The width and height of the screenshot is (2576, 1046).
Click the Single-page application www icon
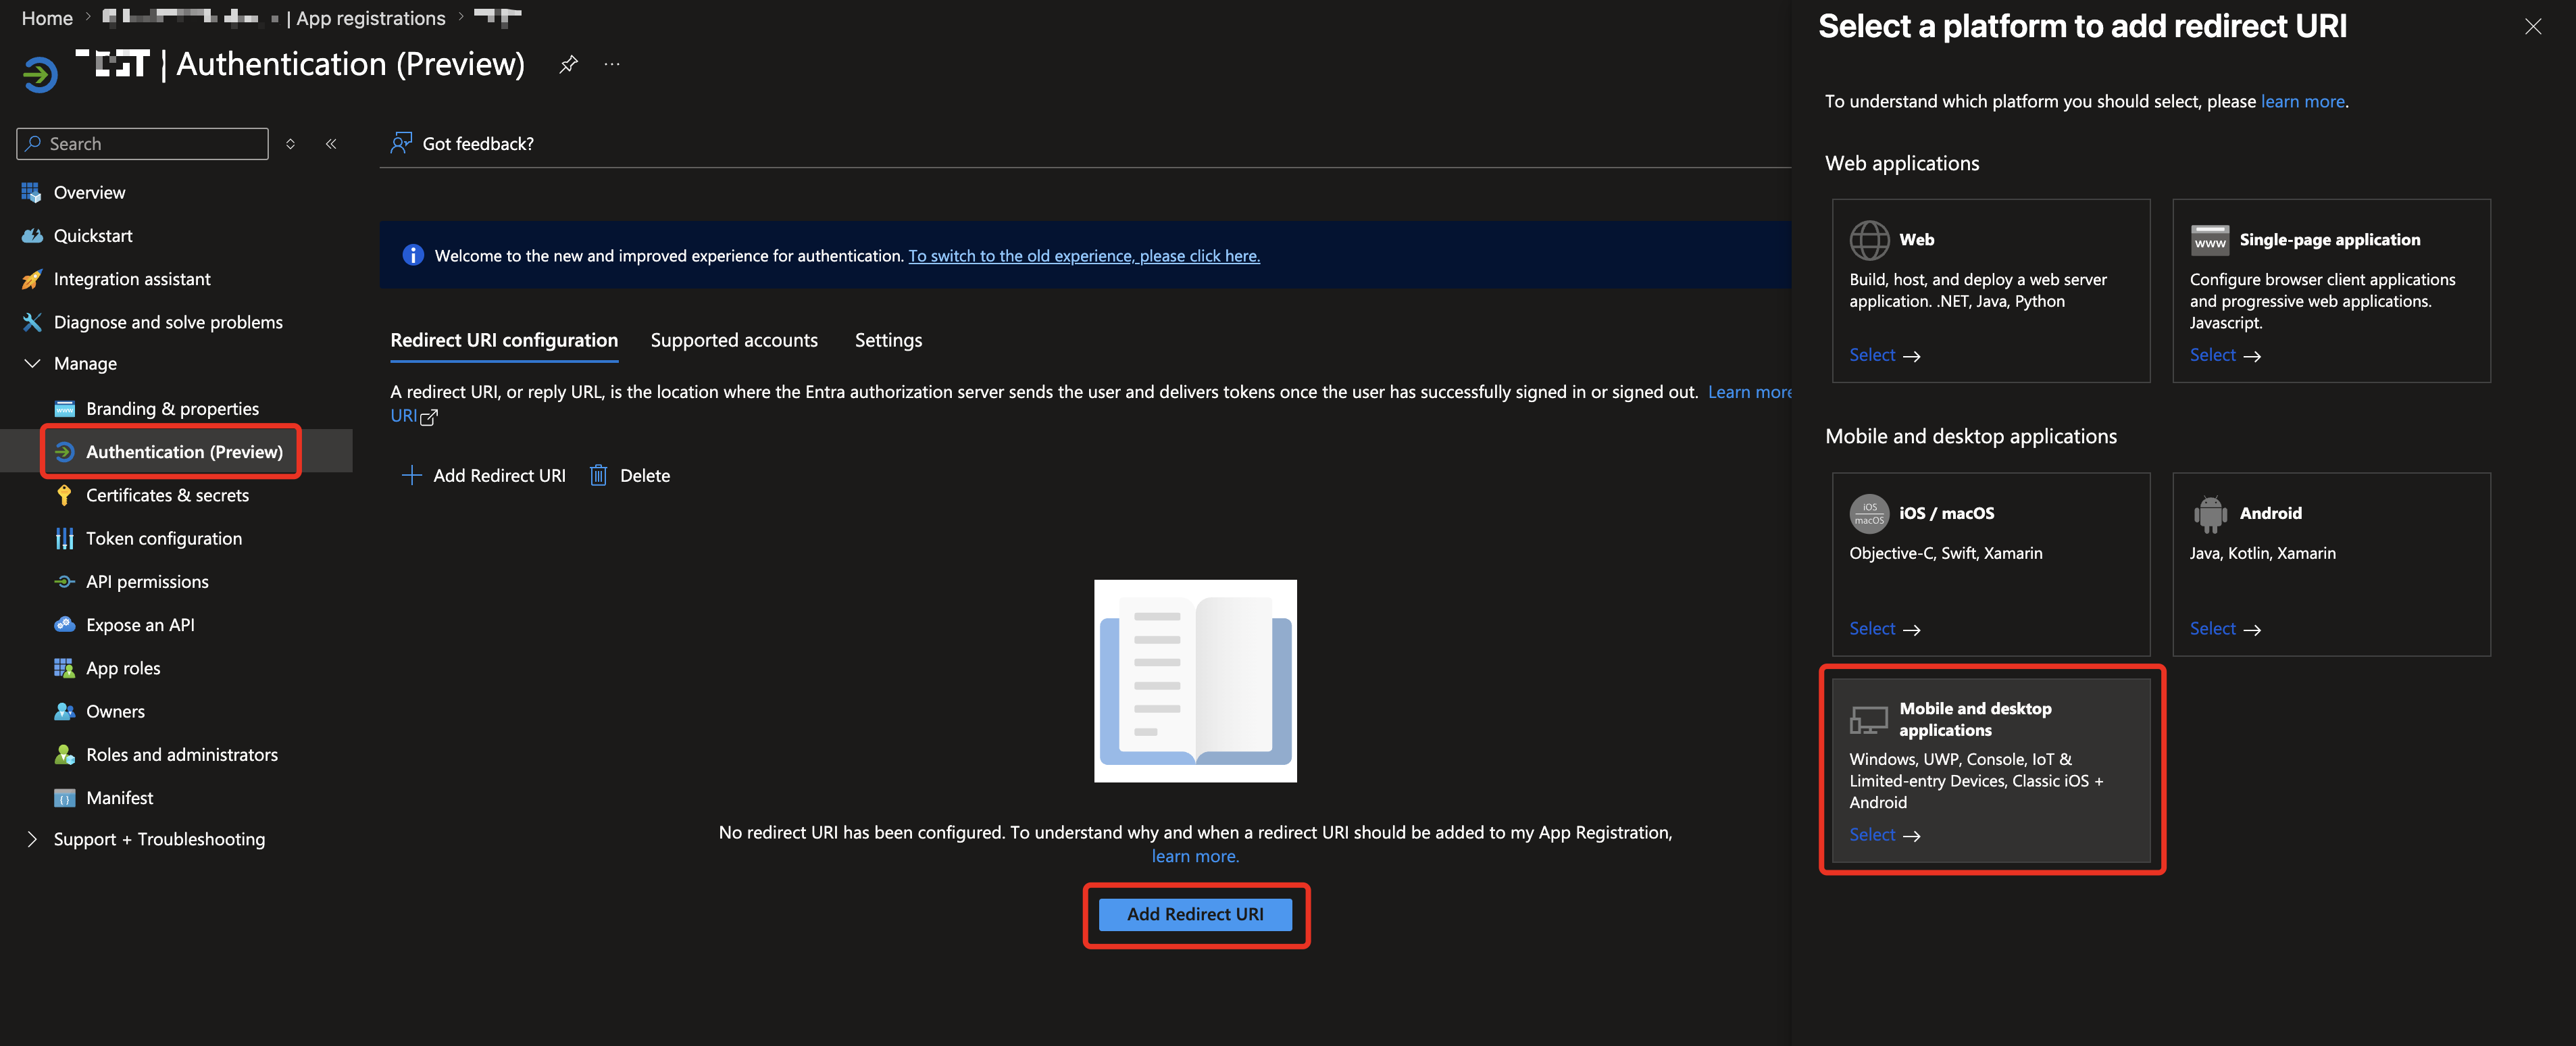[x=2210, y=240]
